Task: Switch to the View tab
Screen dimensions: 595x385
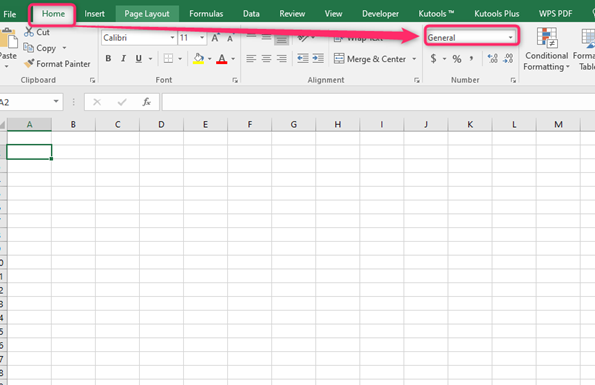Action: 333,14
